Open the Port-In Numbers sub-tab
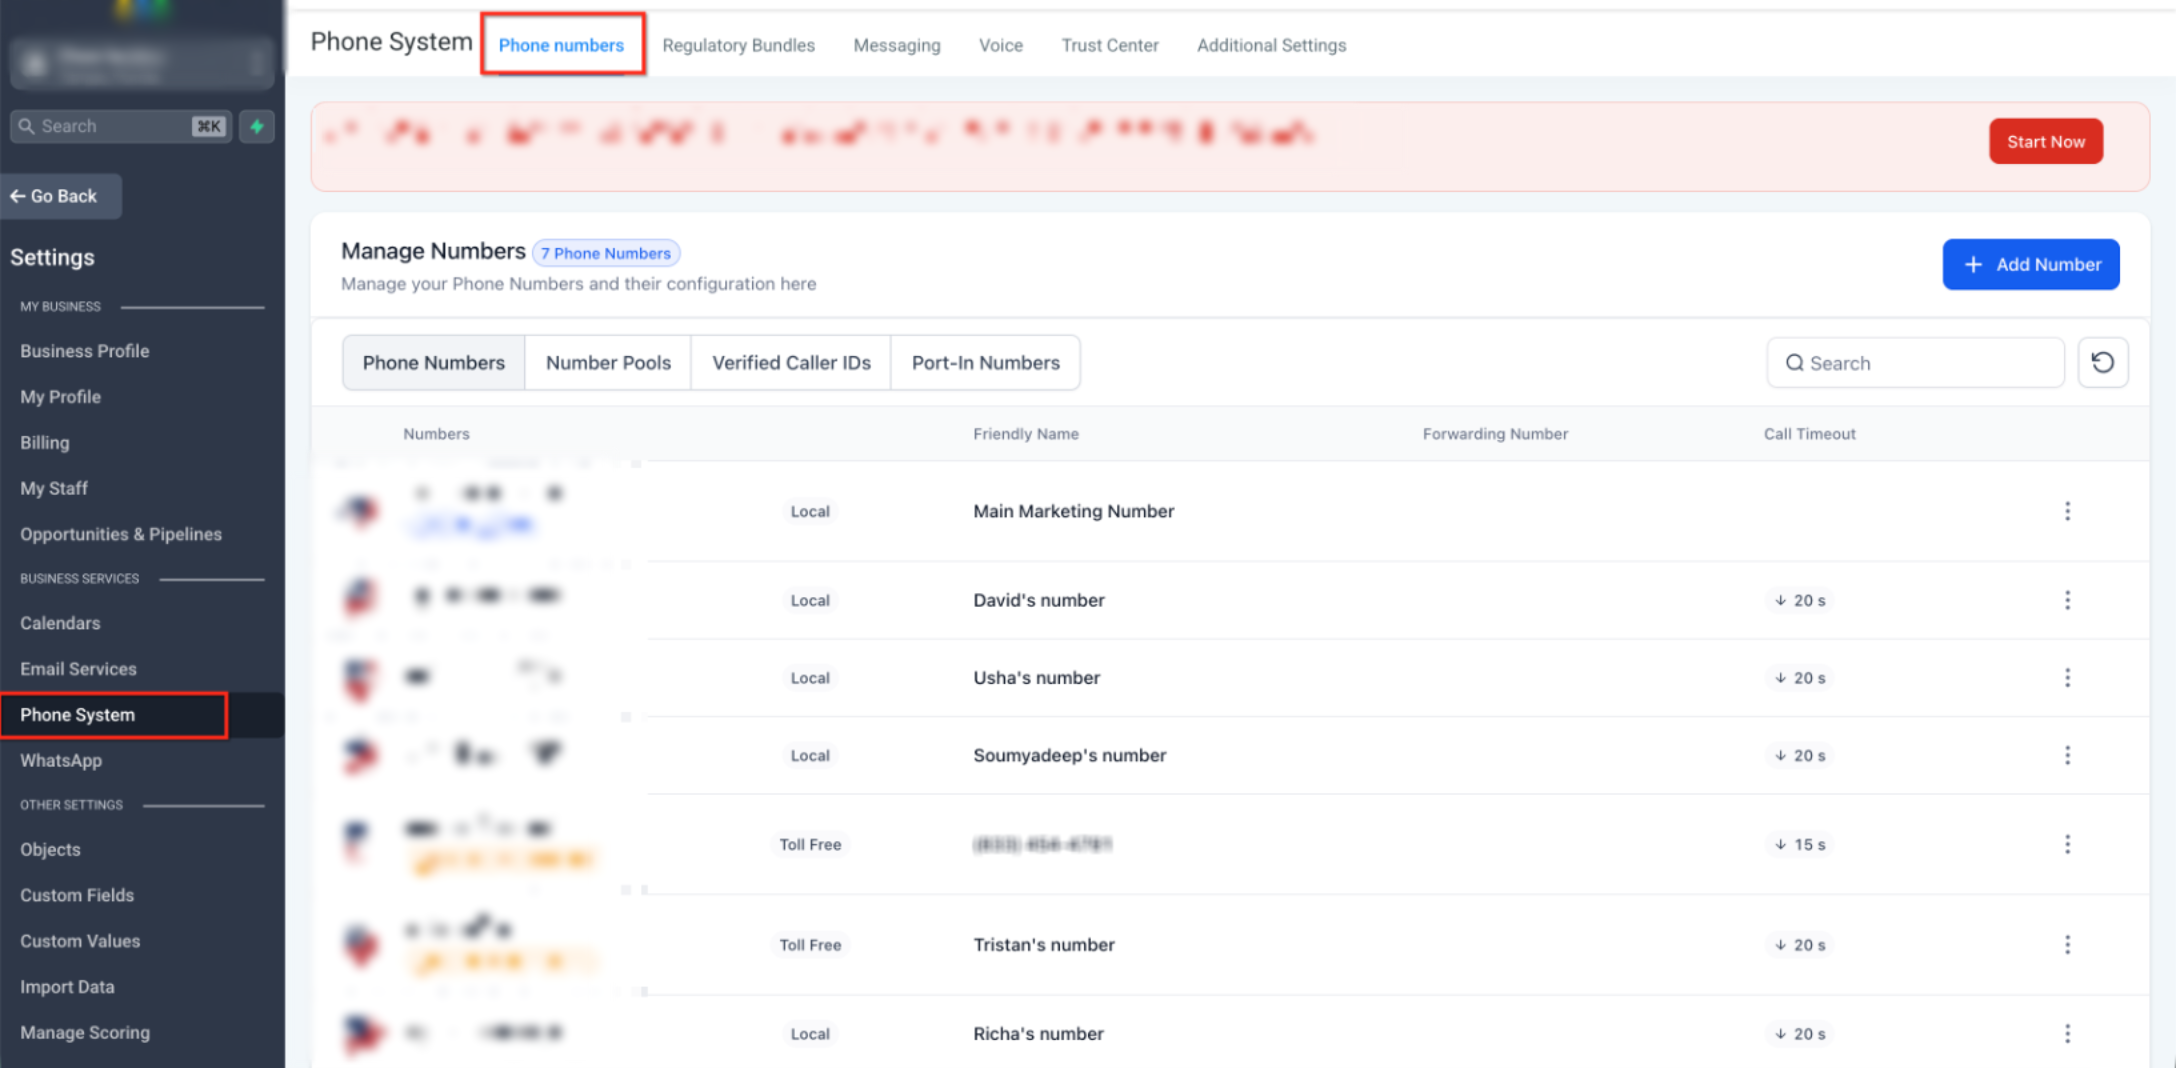Viewport: 2176px width, 1068px height. click(x=985, y=363)
